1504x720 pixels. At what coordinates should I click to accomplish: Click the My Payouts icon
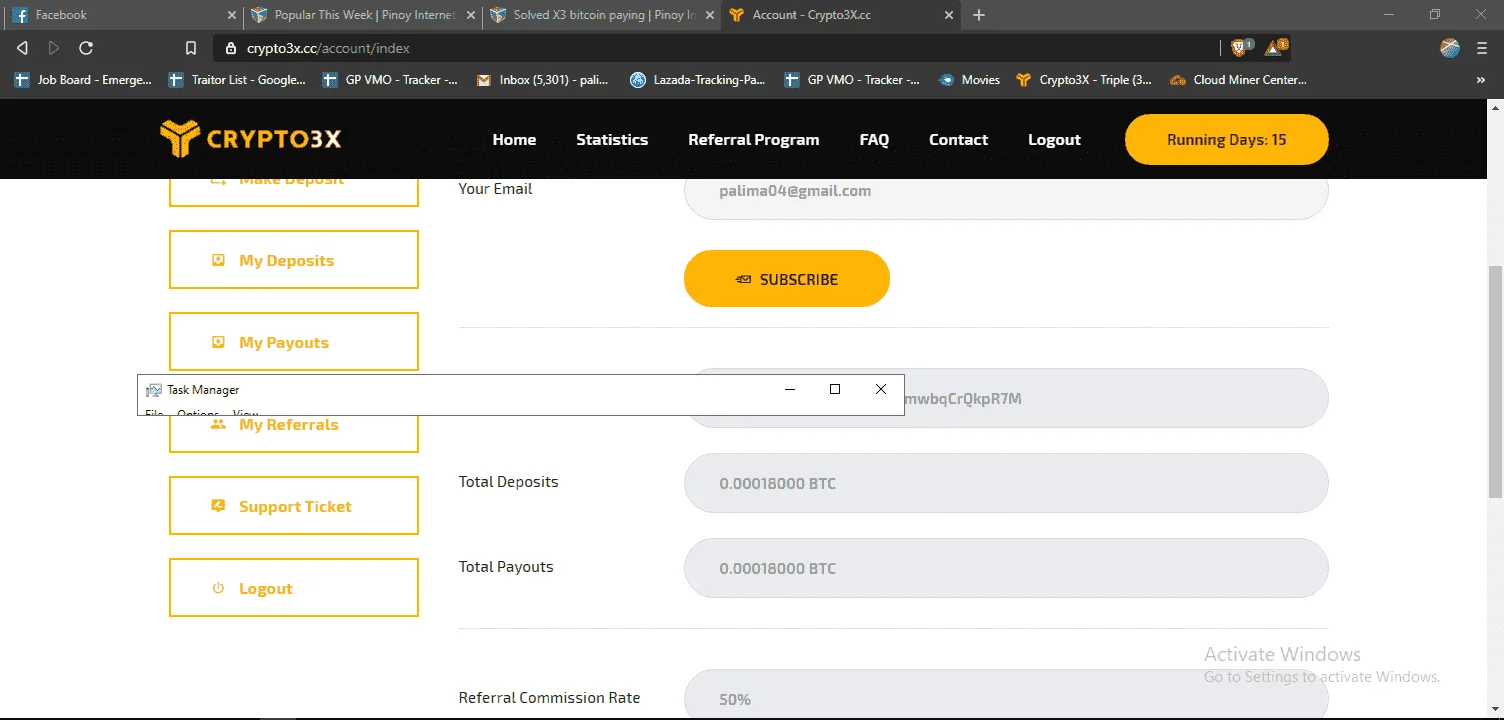point(218,342)
